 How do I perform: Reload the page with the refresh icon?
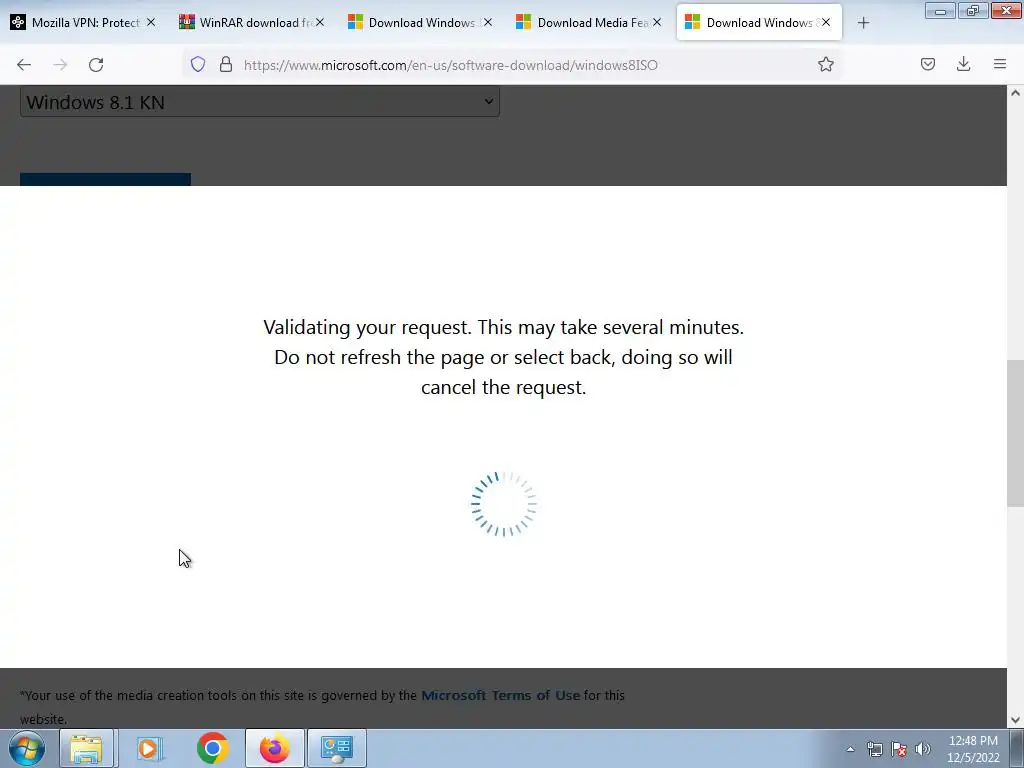coord(96,65)
